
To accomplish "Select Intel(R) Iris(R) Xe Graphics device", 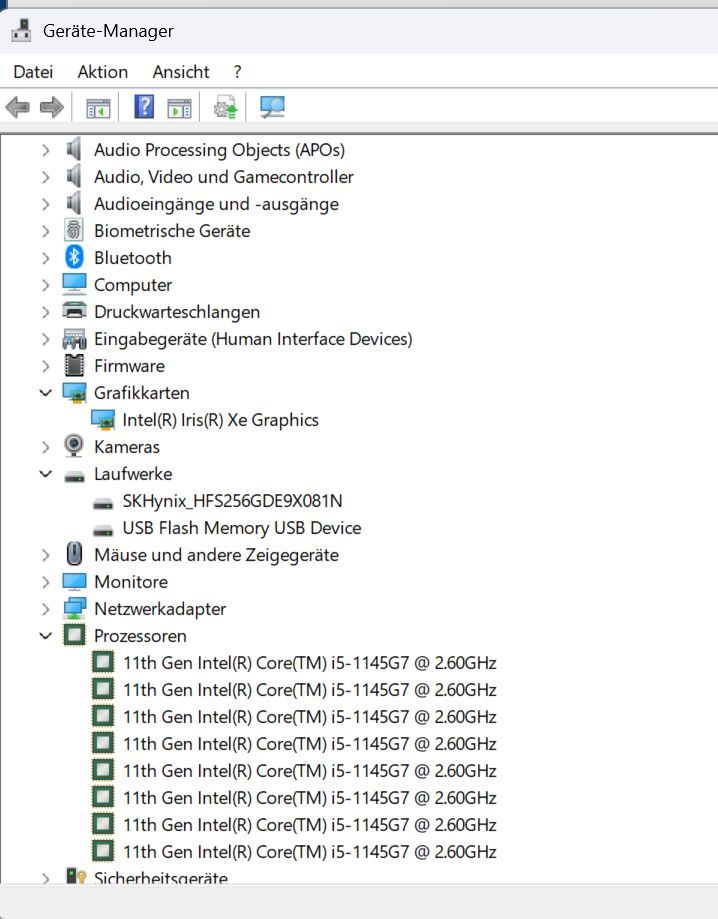I will click(220, 420).
